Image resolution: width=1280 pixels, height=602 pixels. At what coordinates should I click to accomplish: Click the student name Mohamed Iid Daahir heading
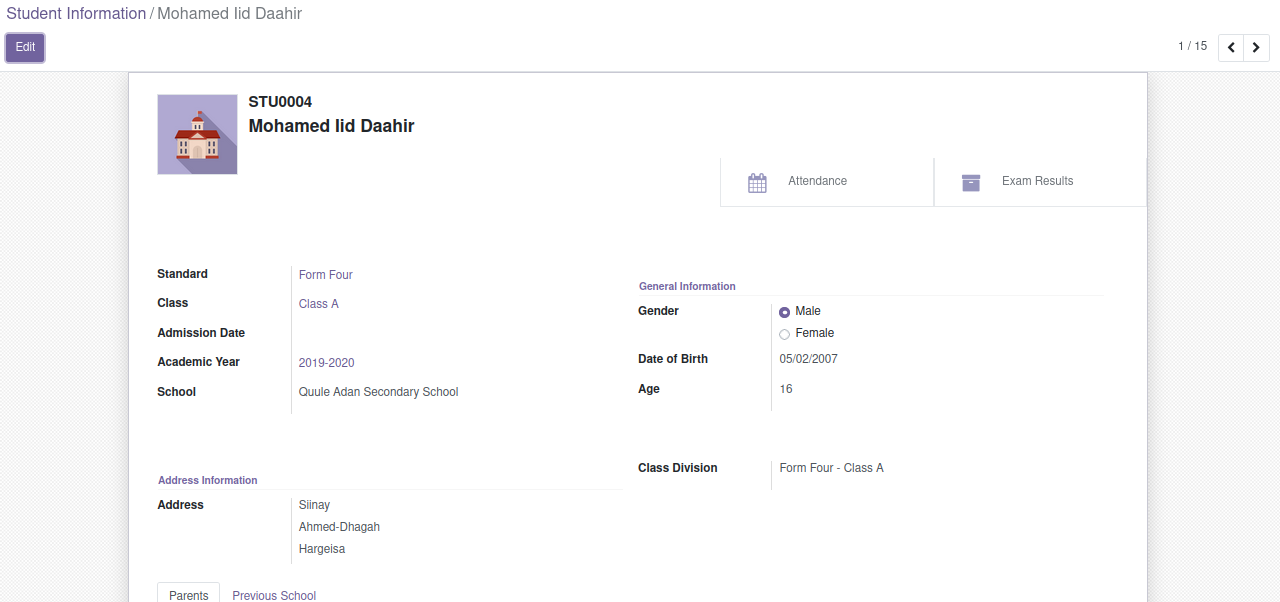[x=331, y=126]
